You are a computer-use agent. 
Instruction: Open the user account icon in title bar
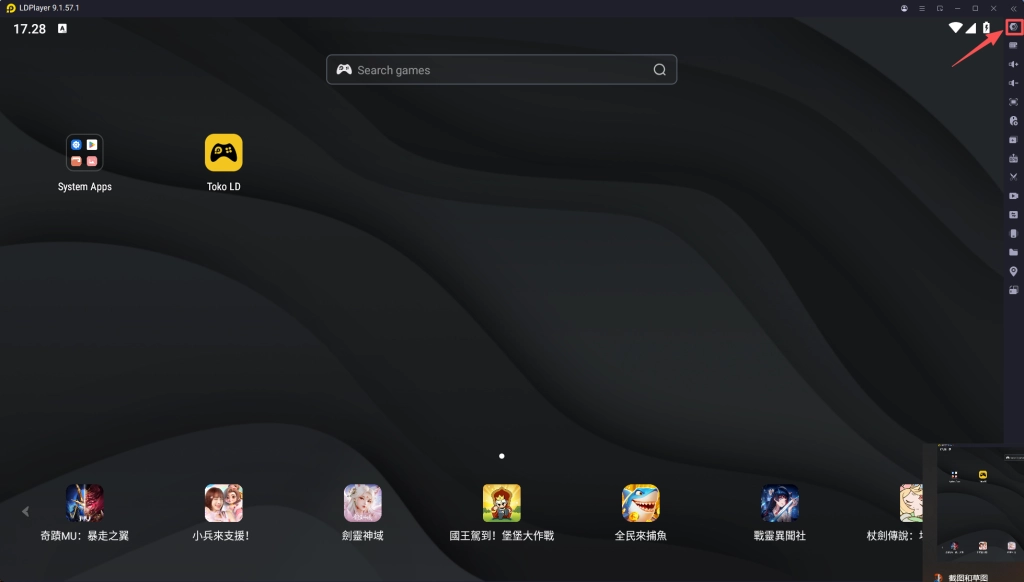[904, 8]
